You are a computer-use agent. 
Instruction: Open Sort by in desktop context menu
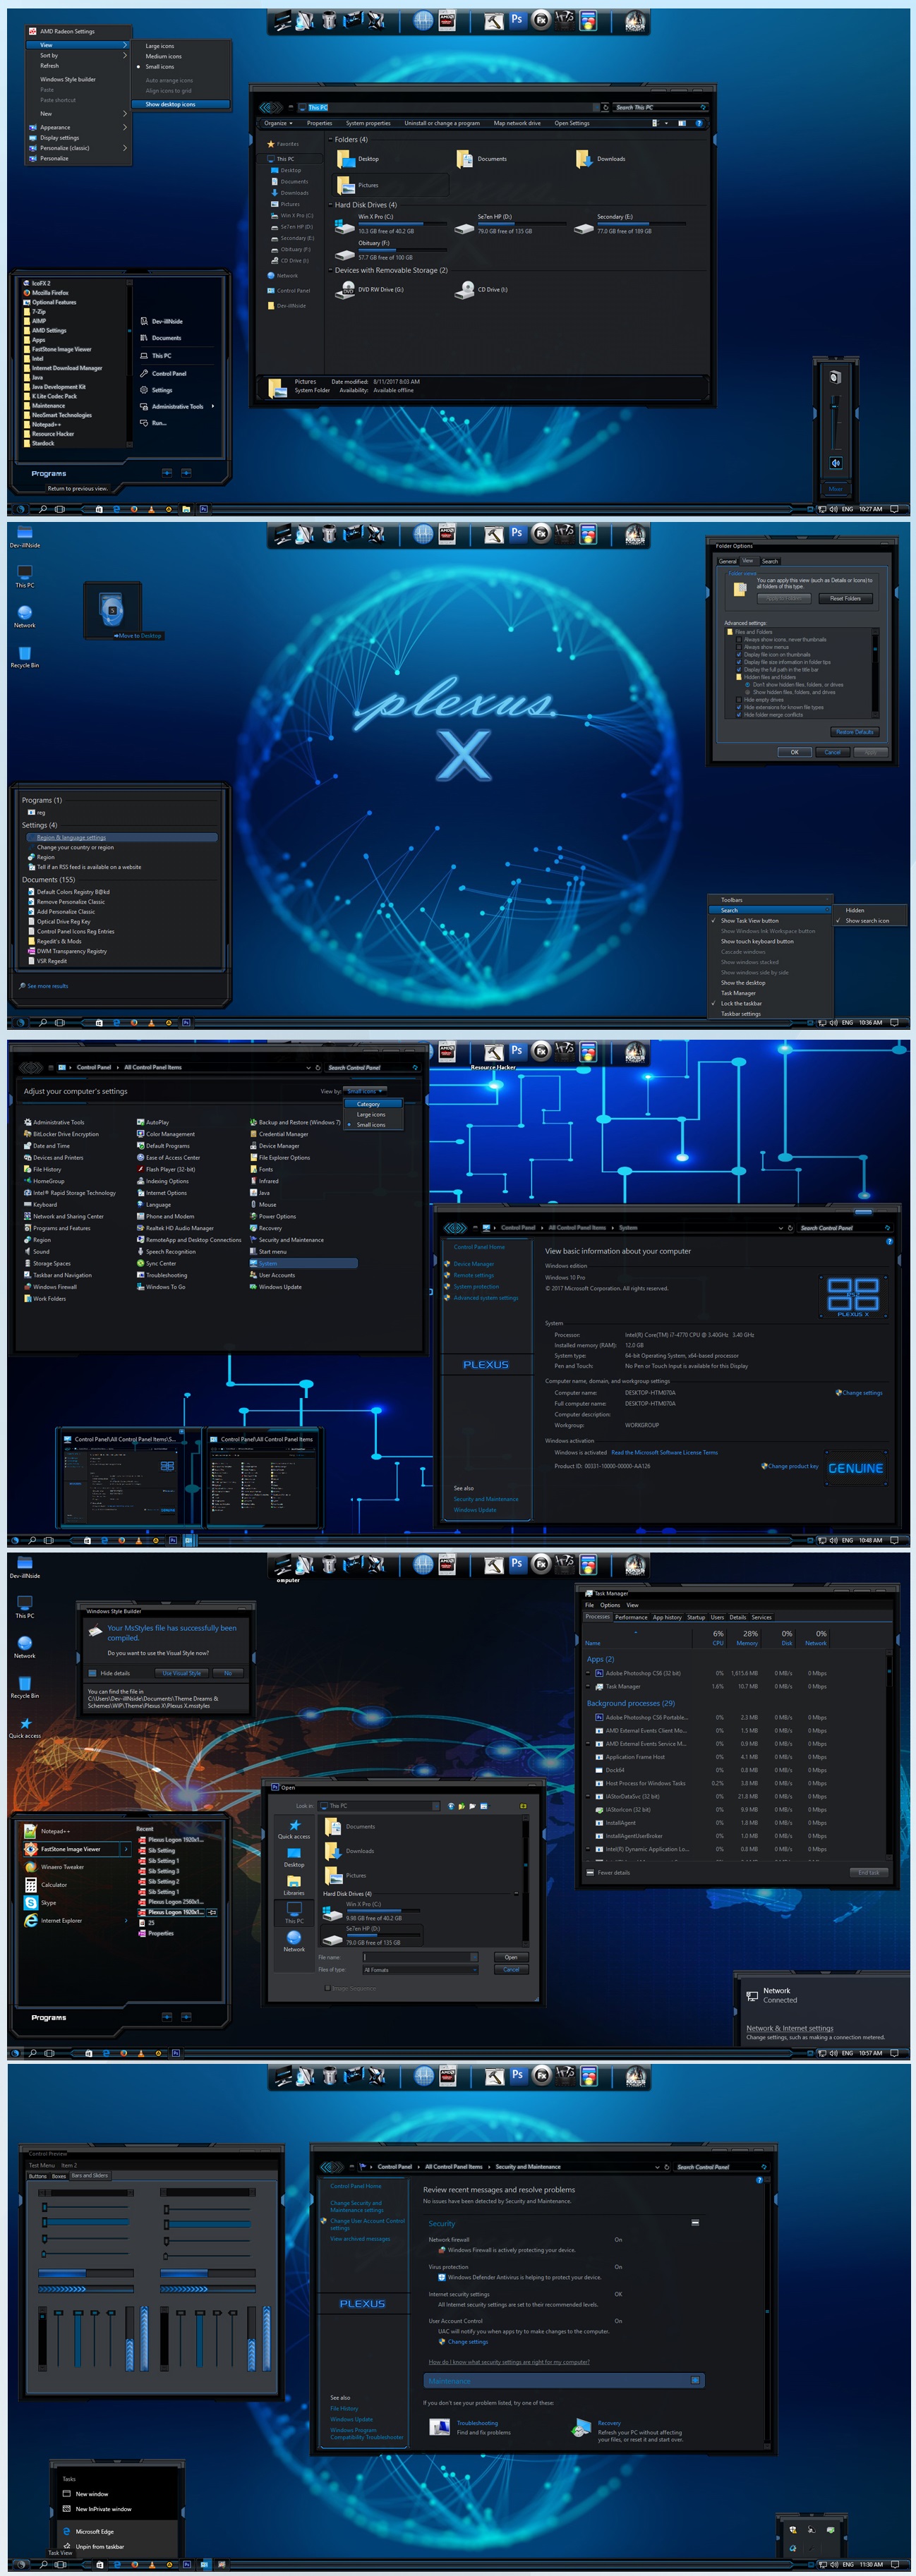pos(78,56)
